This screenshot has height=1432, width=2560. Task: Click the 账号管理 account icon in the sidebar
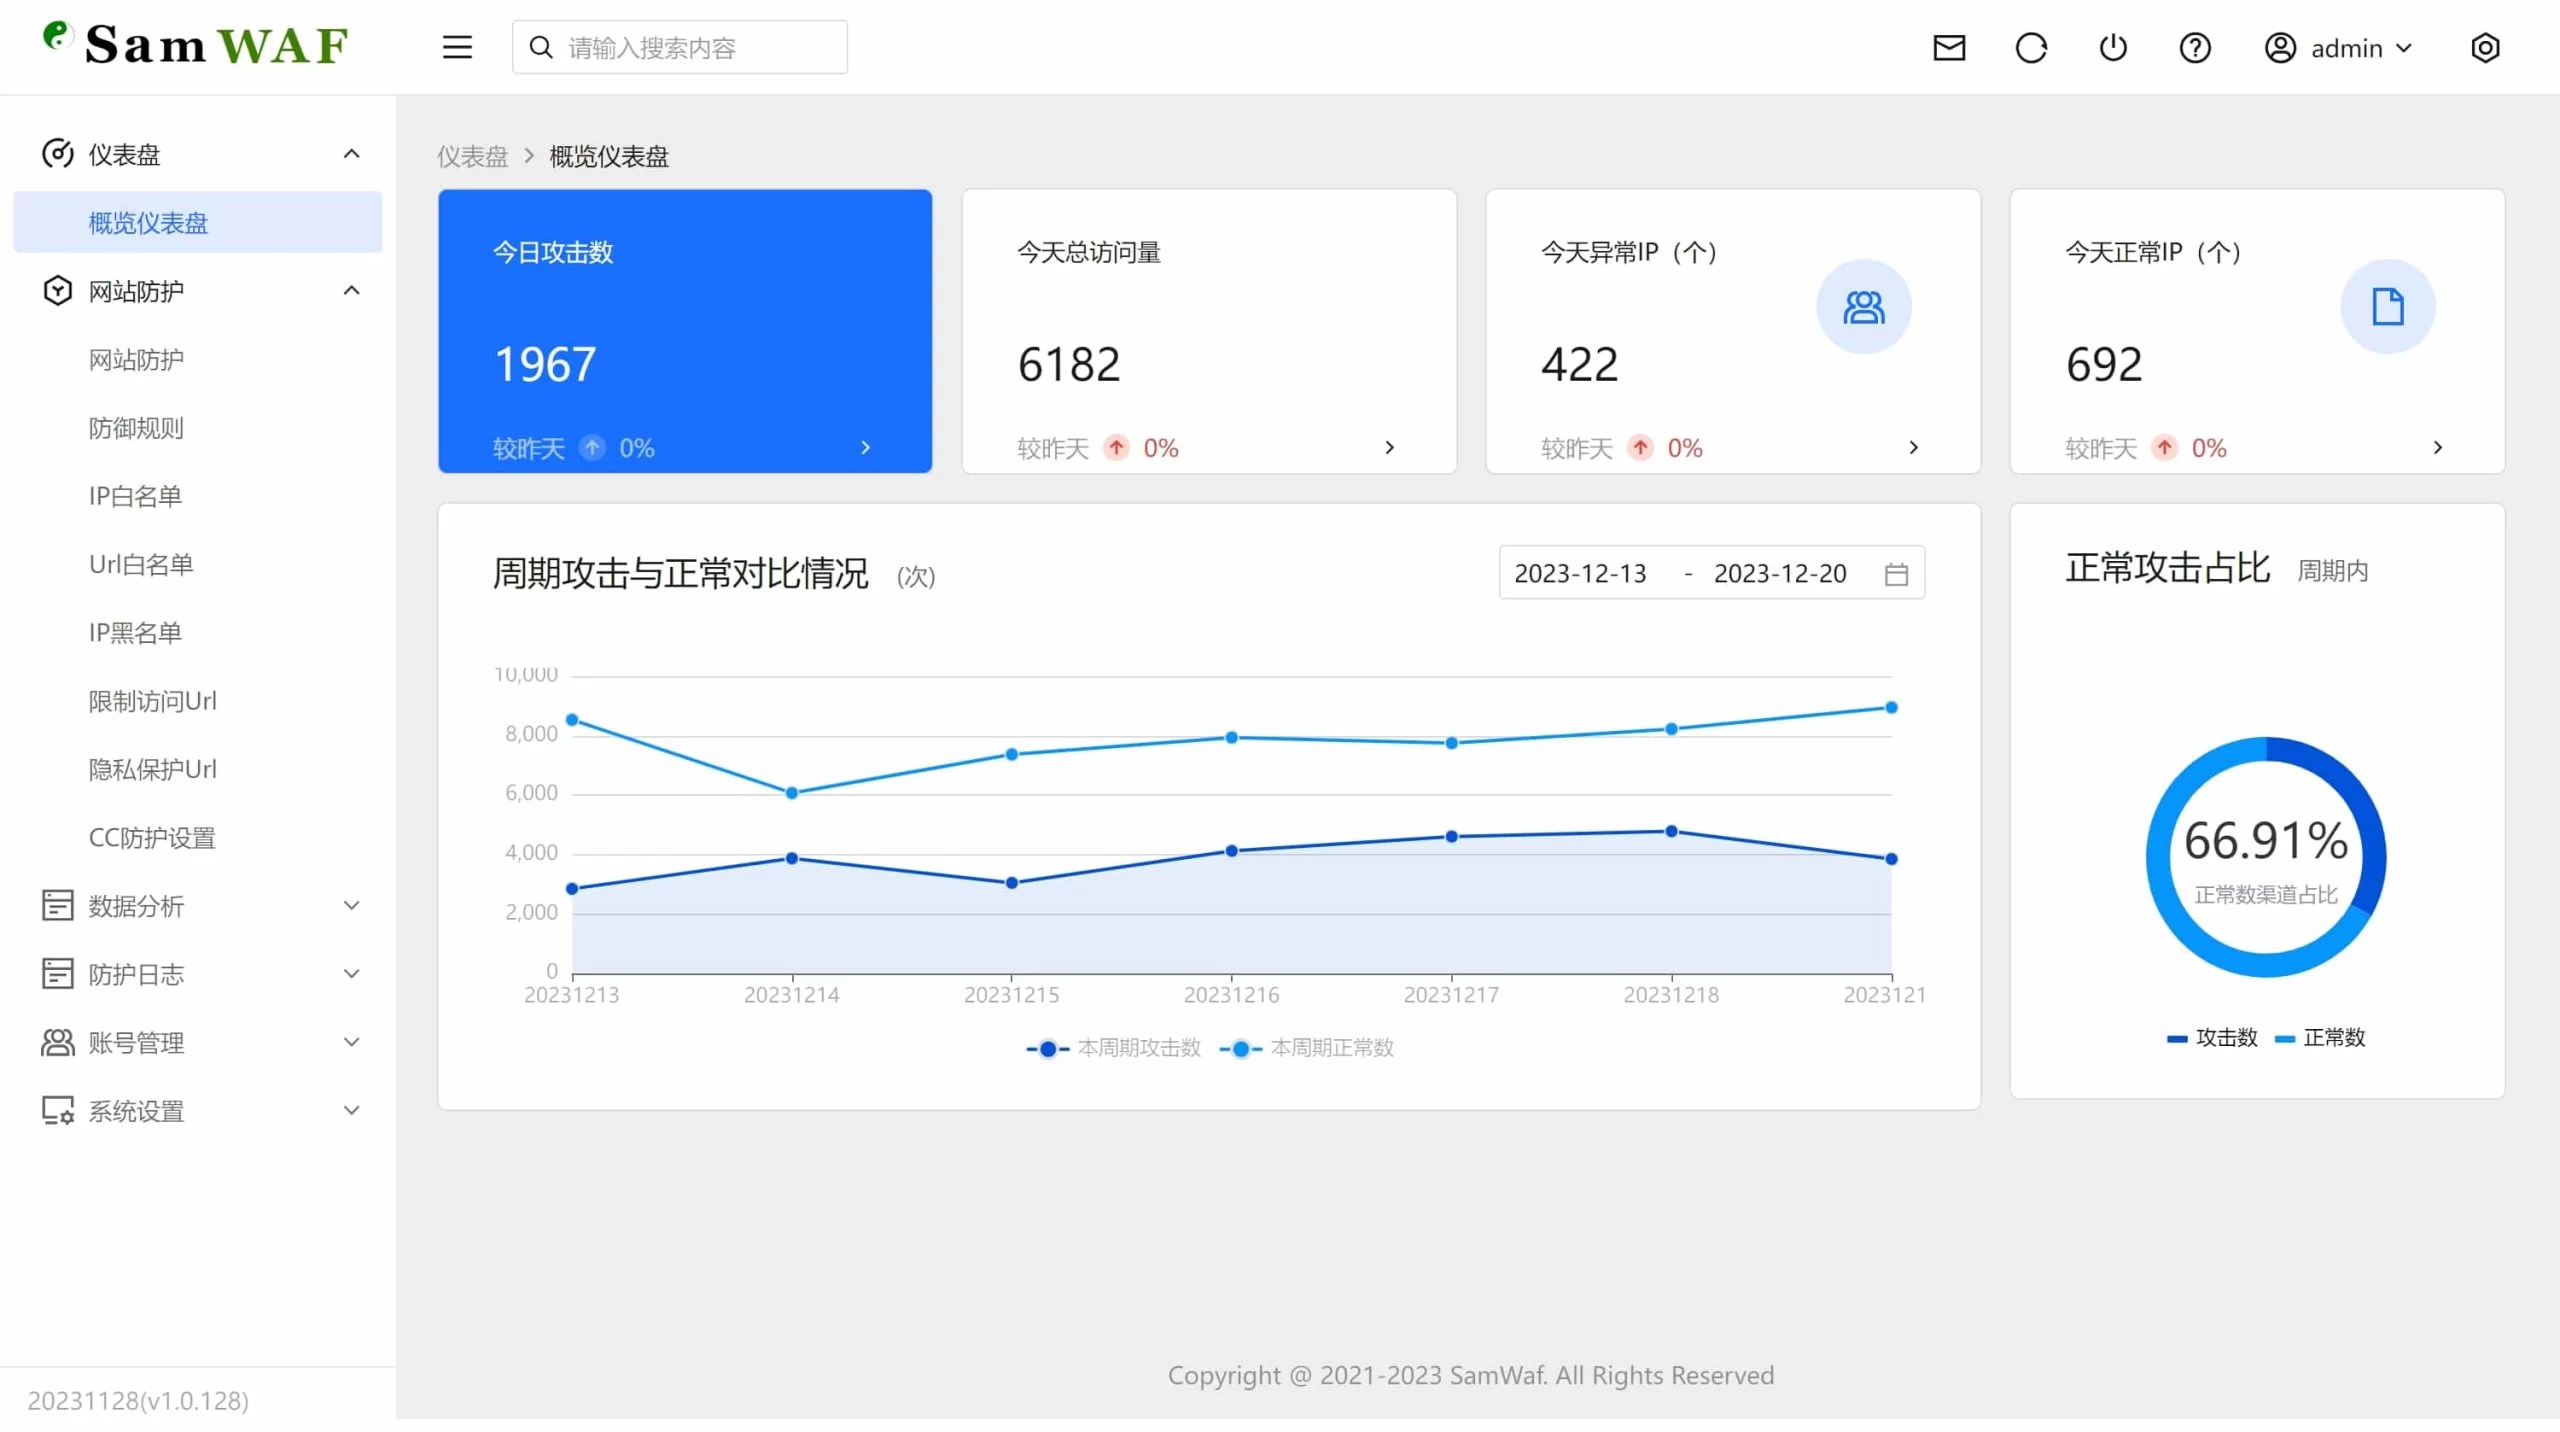coord(57,1042)
